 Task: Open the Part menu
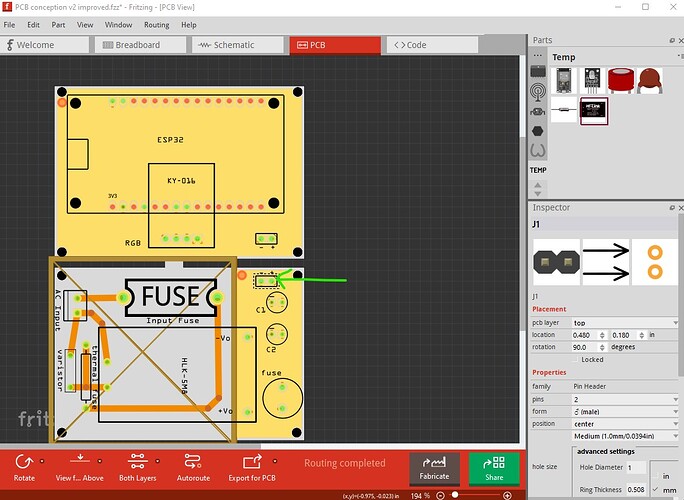click(x=58, y=25)
